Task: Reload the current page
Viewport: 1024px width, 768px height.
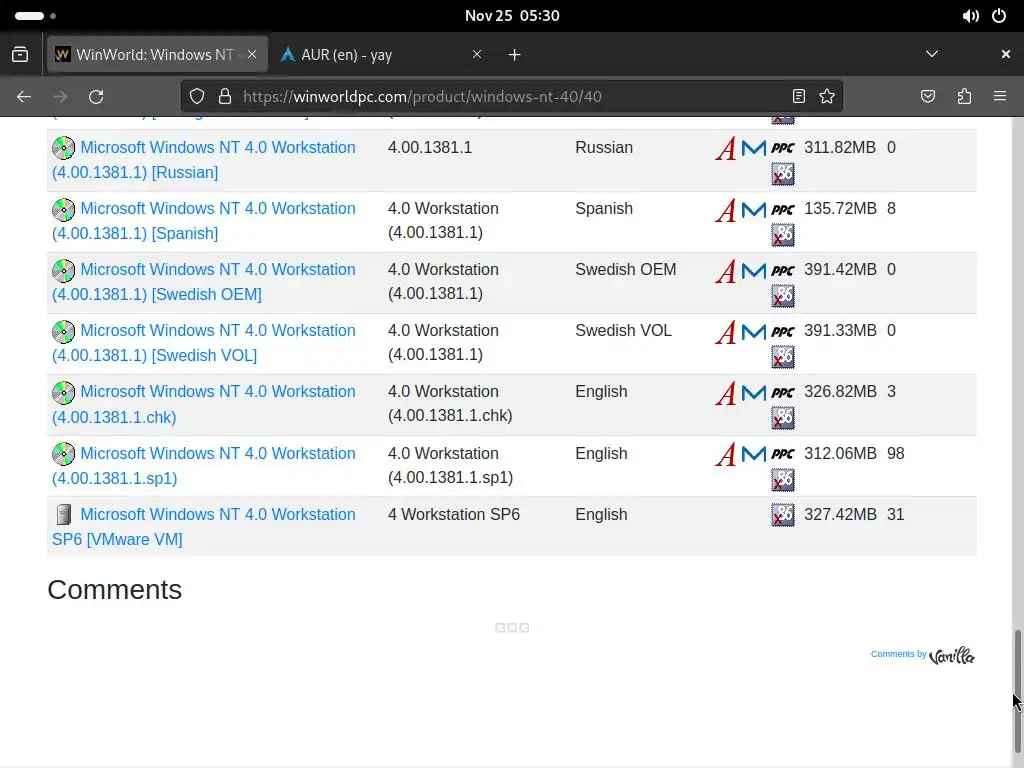Action: pos(96,97)
